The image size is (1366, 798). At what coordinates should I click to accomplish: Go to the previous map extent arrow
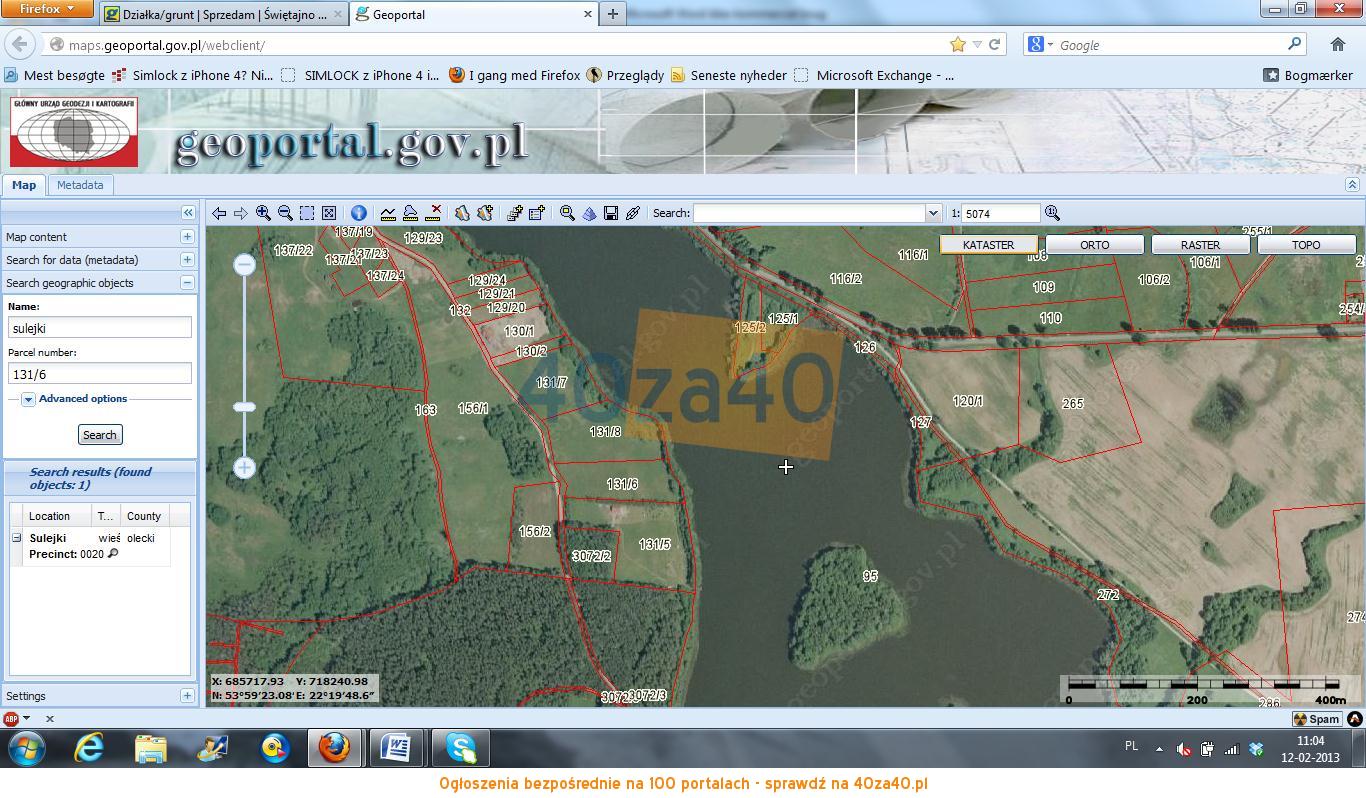[219, 213]
